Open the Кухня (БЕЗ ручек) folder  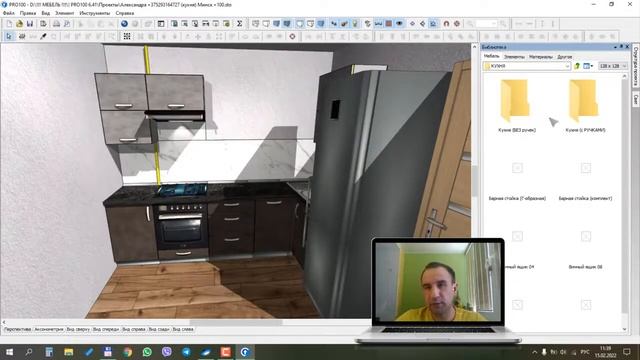coord(517,105)
